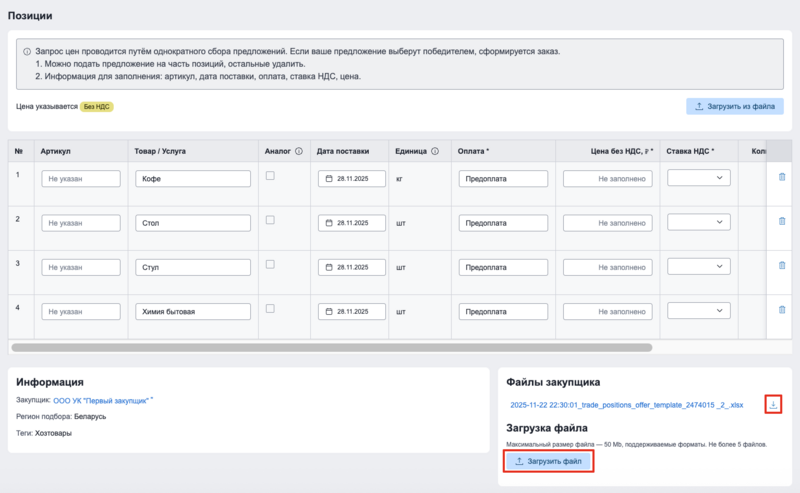The image size is (800, 493).
Task: Click info icon next to Аналог header
Action: pyautogui.click(x=299, y=151)
